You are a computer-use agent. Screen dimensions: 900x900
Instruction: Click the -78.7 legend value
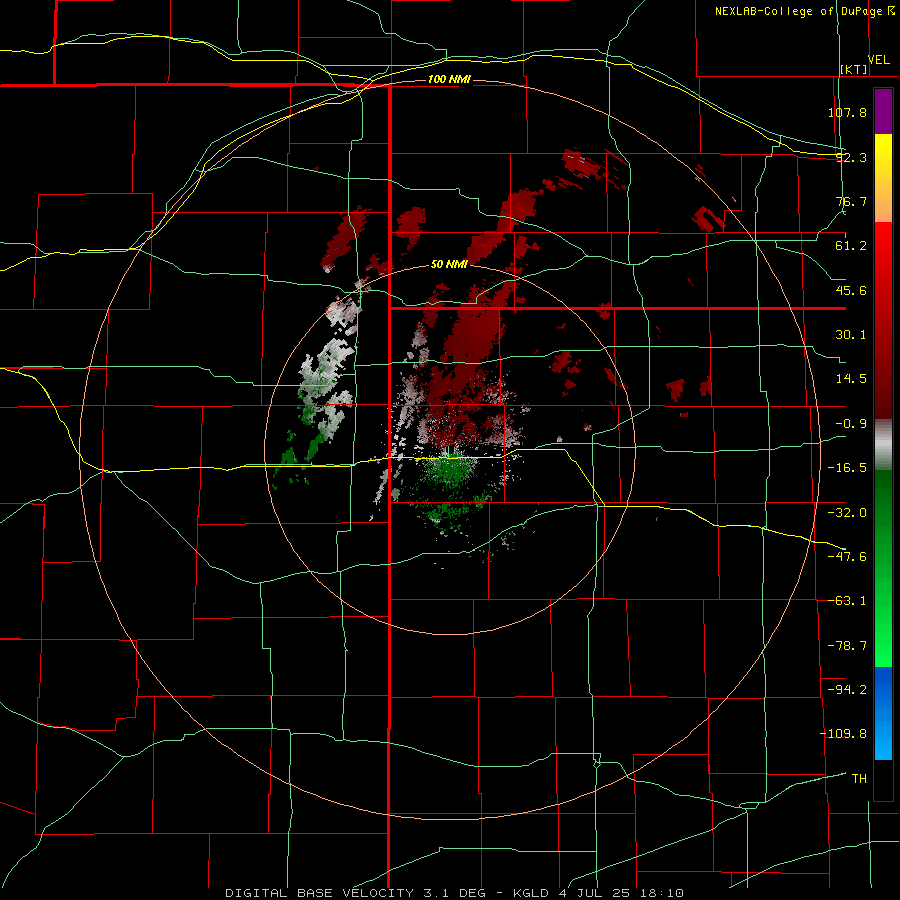coord(847,646)
